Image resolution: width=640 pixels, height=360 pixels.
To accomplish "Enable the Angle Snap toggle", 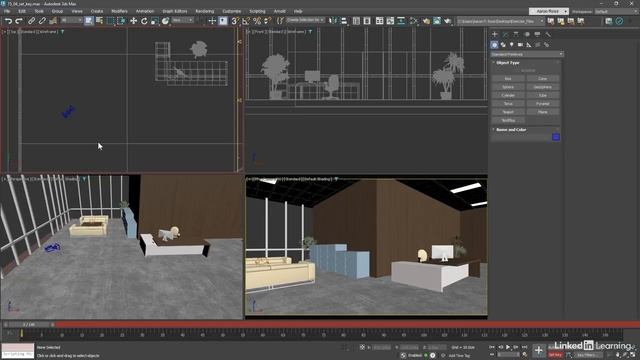I will point(246,20).
